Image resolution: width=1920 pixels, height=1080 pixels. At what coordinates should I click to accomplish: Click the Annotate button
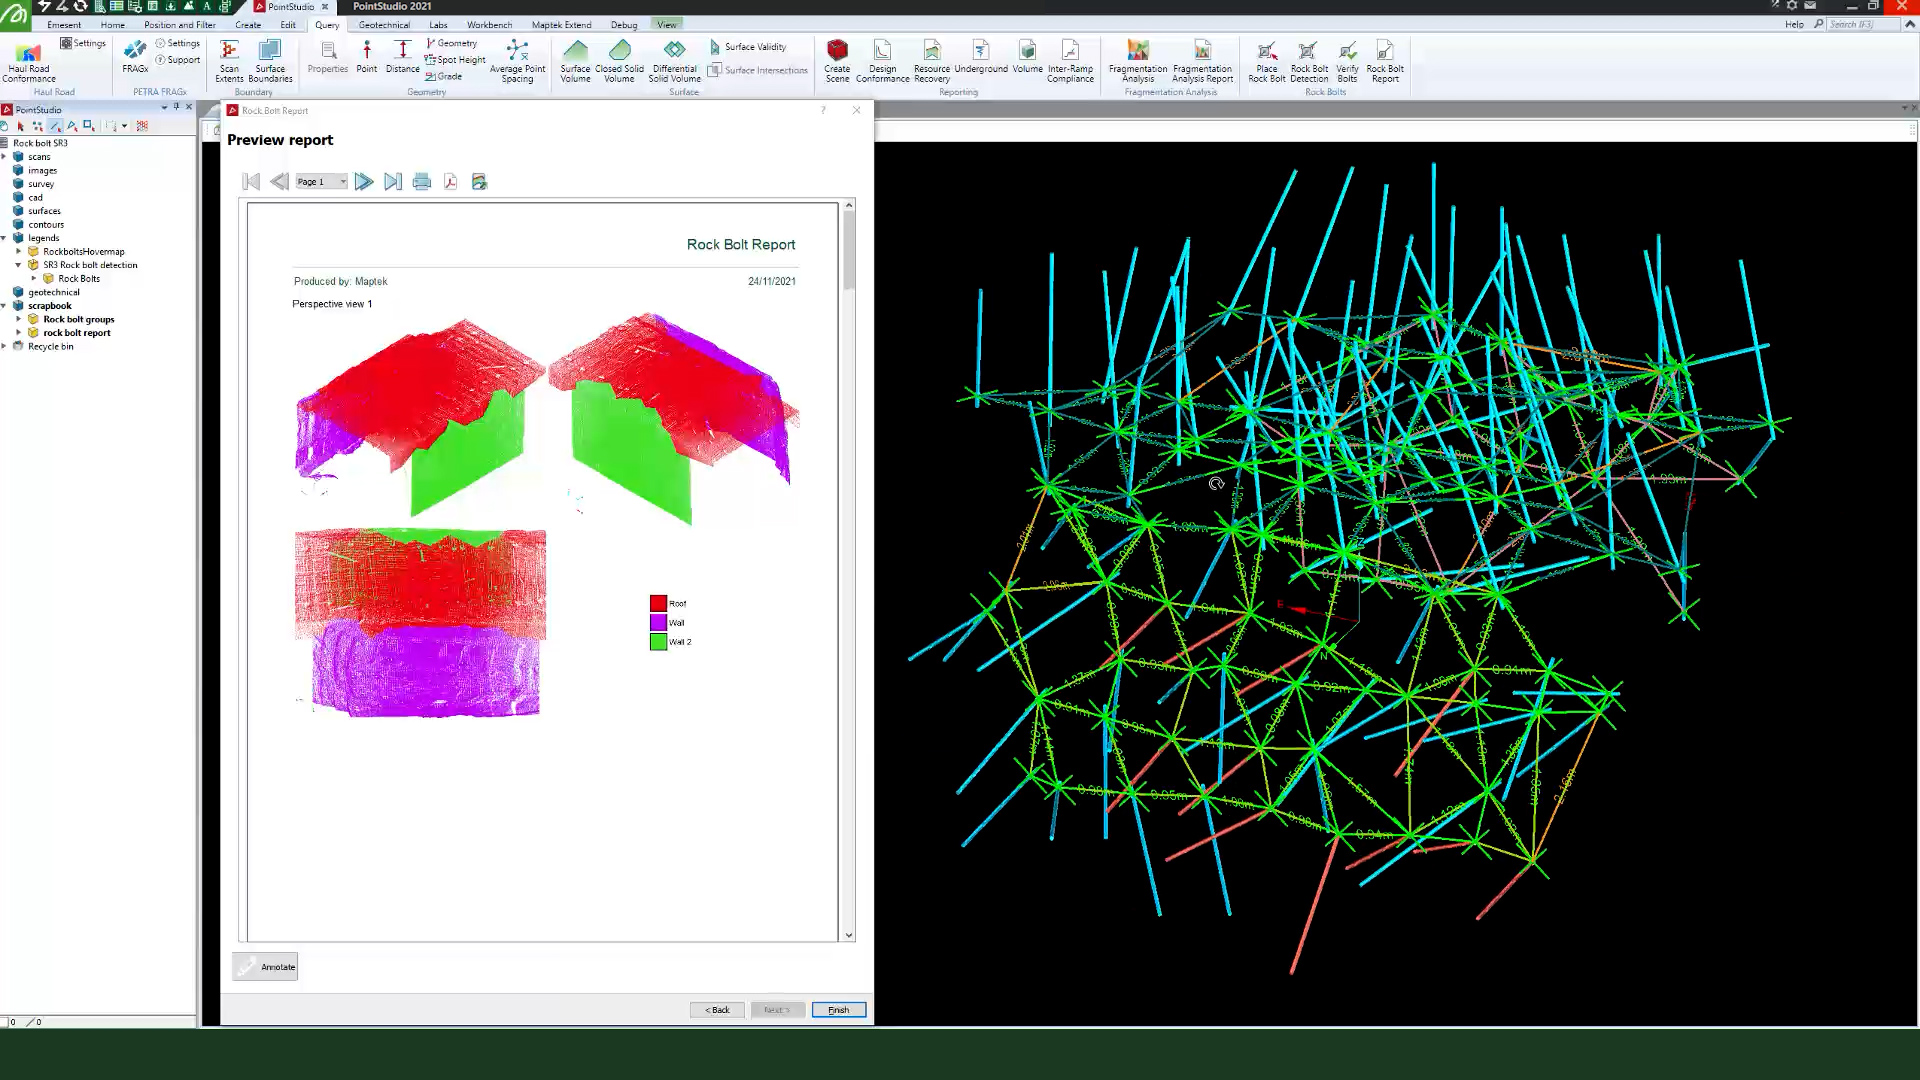point(265,967)
